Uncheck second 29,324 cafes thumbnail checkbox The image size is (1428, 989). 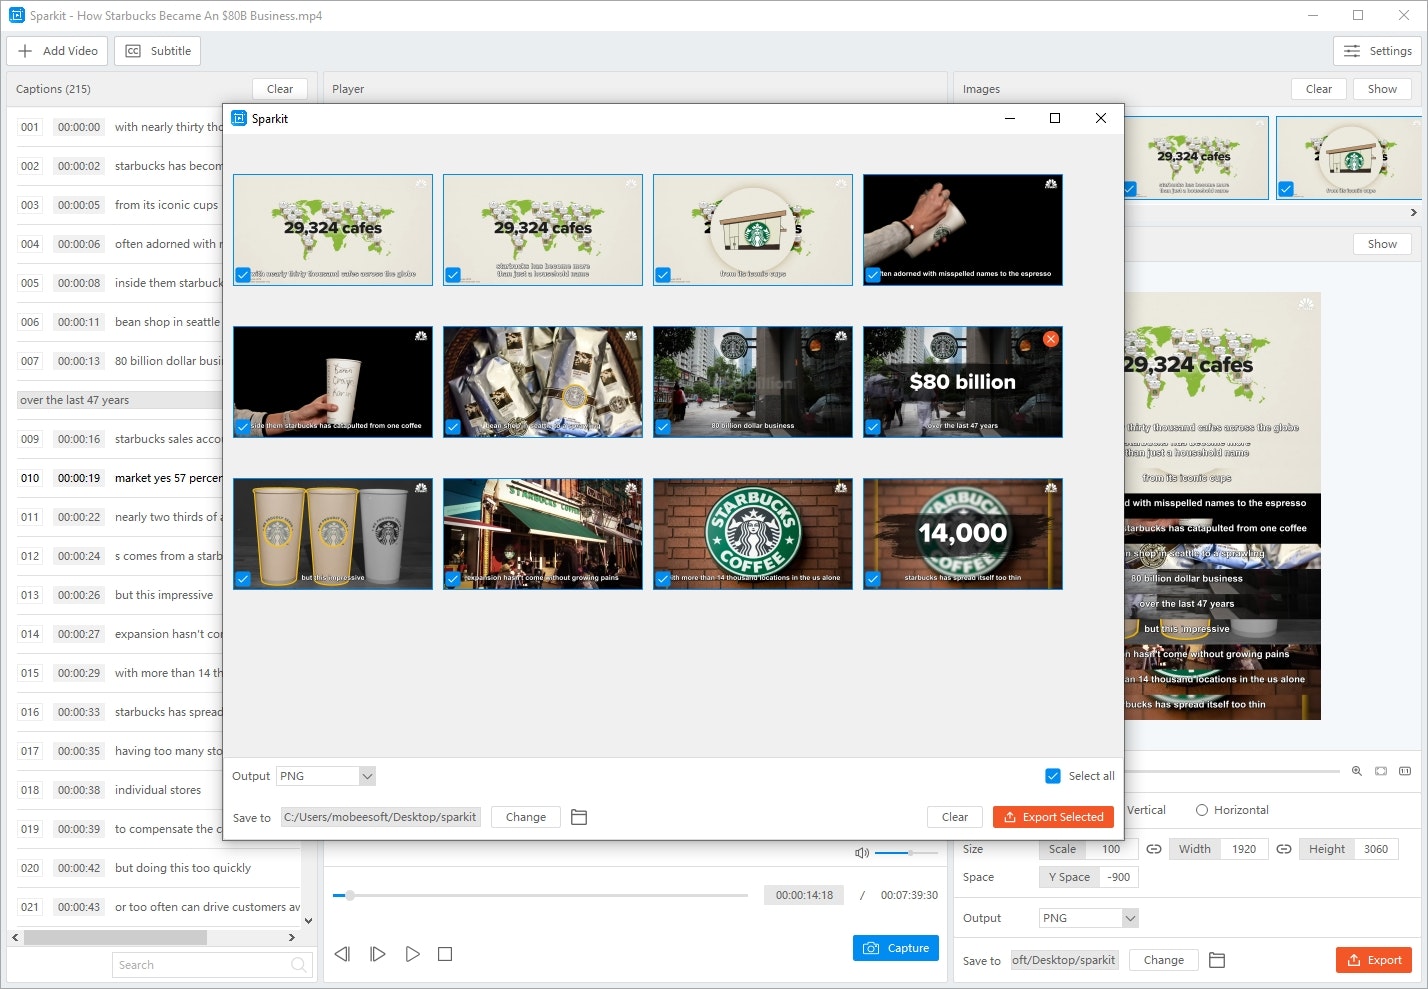tap(453, 275)
